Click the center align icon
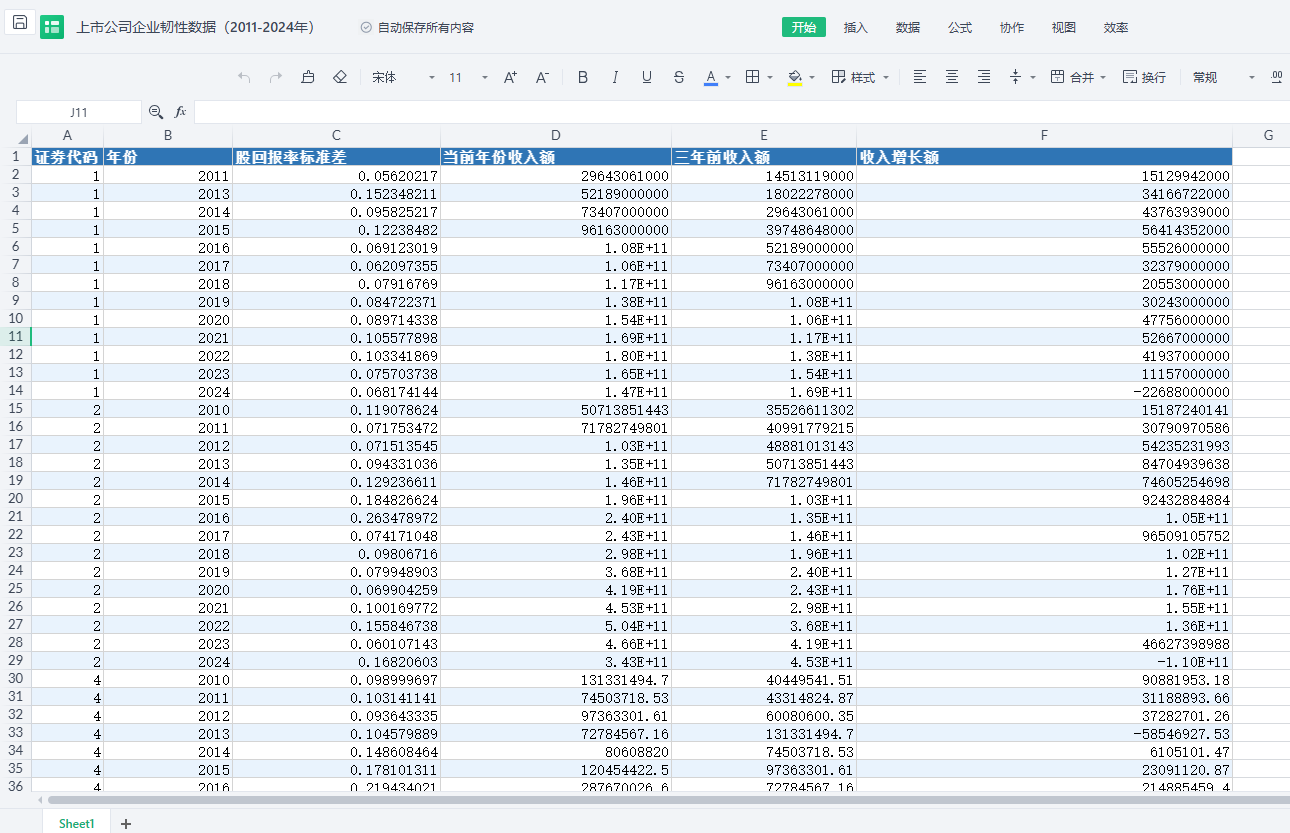This screenshot has height=833, width=1290. pos(952,77)
